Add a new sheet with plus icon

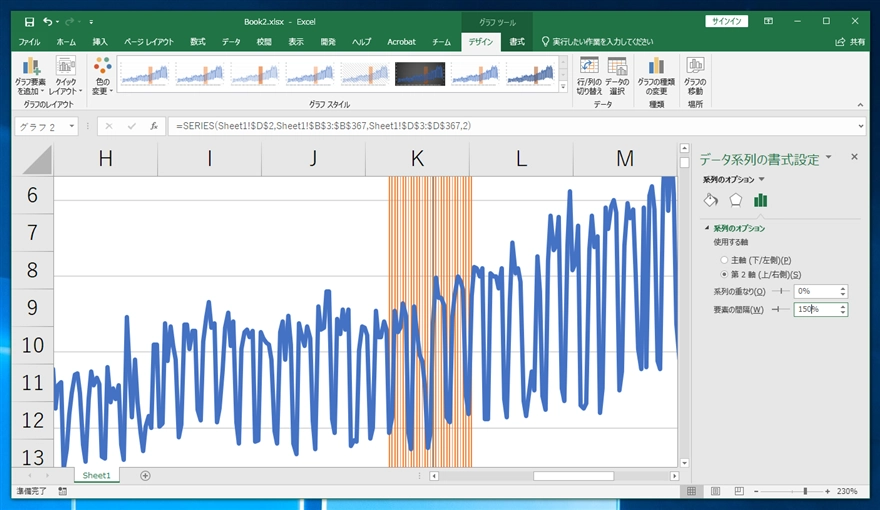pyautogui.click(x=145, y=476)
